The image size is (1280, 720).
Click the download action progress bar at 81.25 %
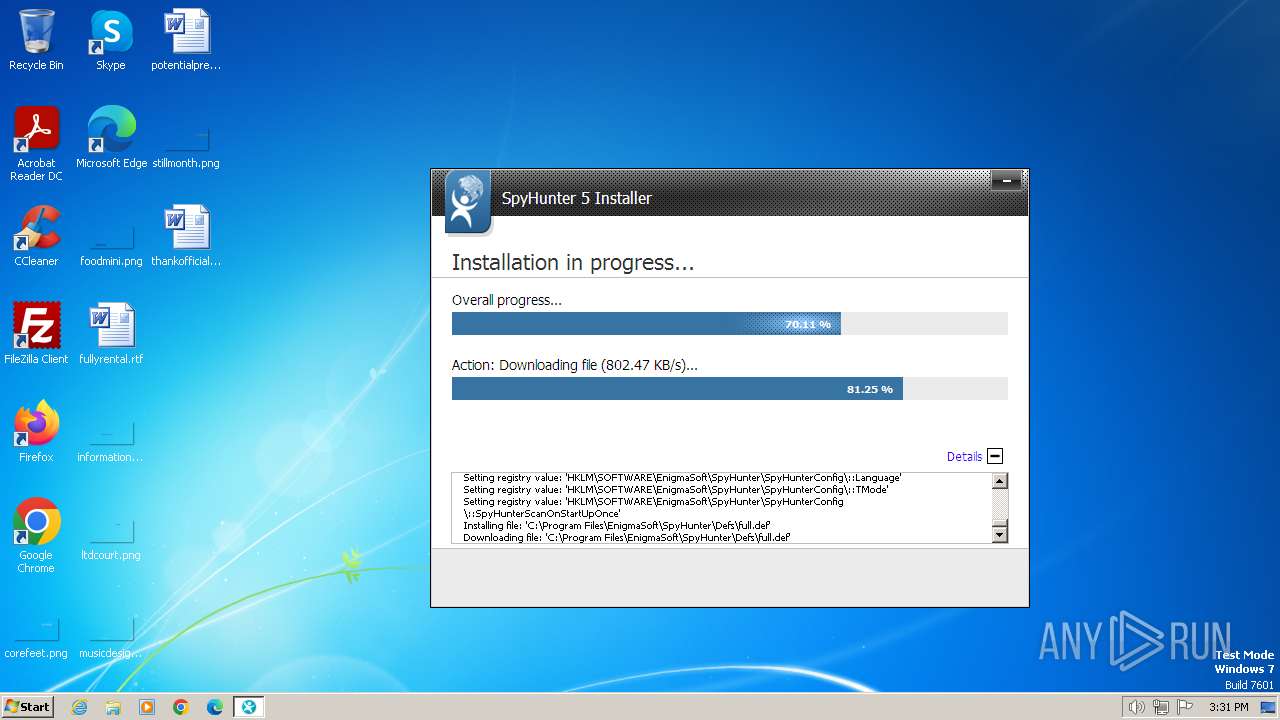(730, 389)
